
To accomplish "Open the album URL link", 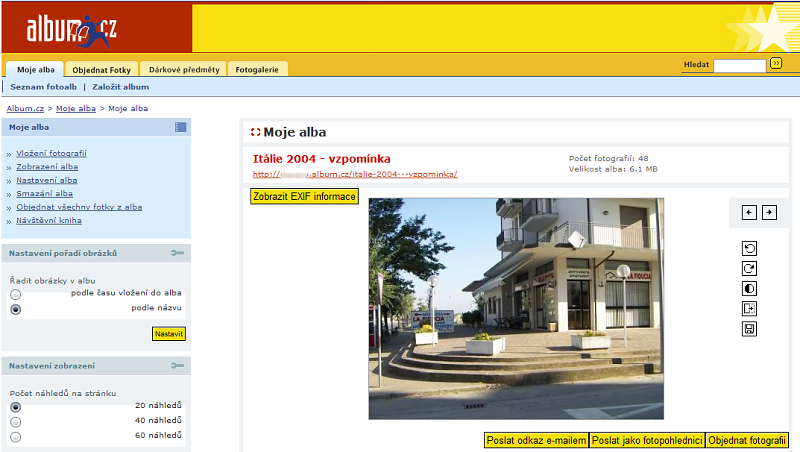I will [355, 174].
